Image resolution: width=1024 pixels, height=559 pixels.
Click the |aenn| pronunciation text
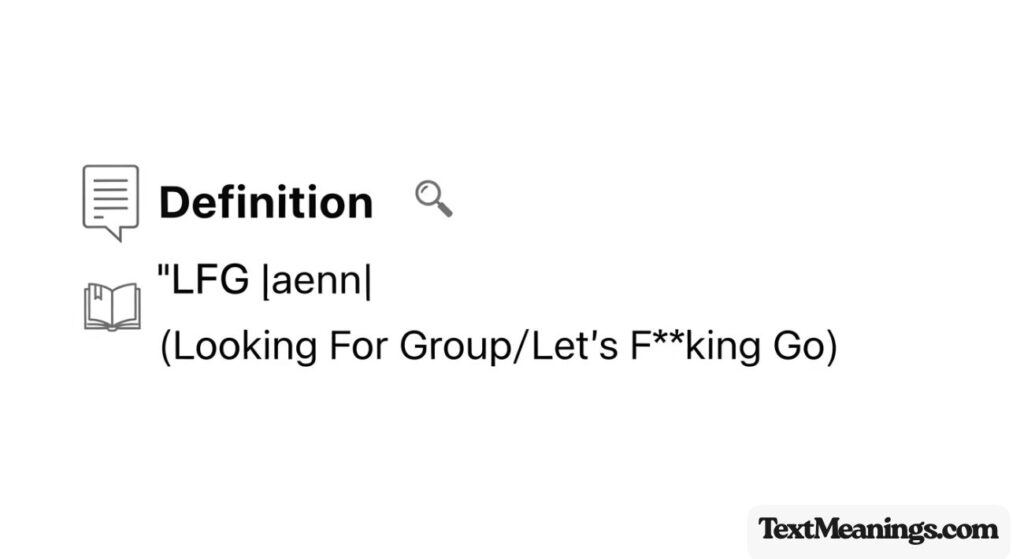315,282
